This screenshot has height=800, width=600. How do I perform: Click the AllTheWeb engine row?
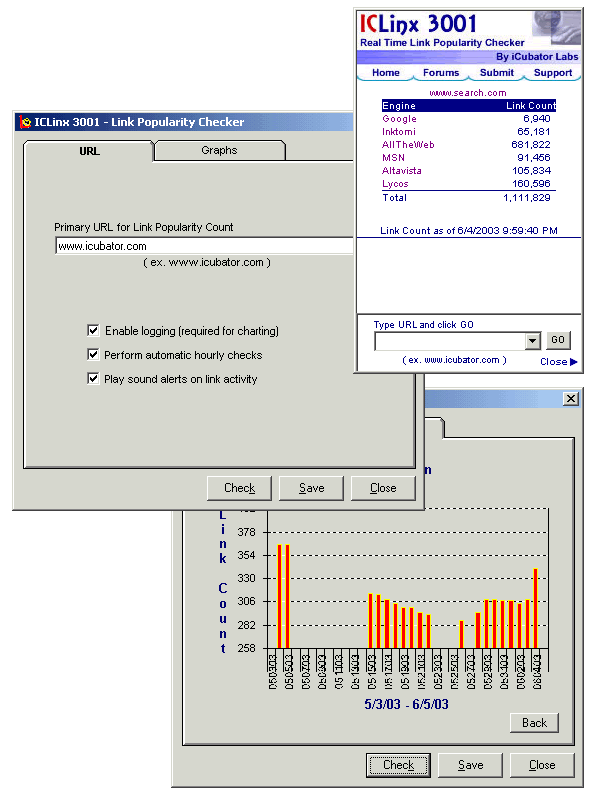click(468, 145)
